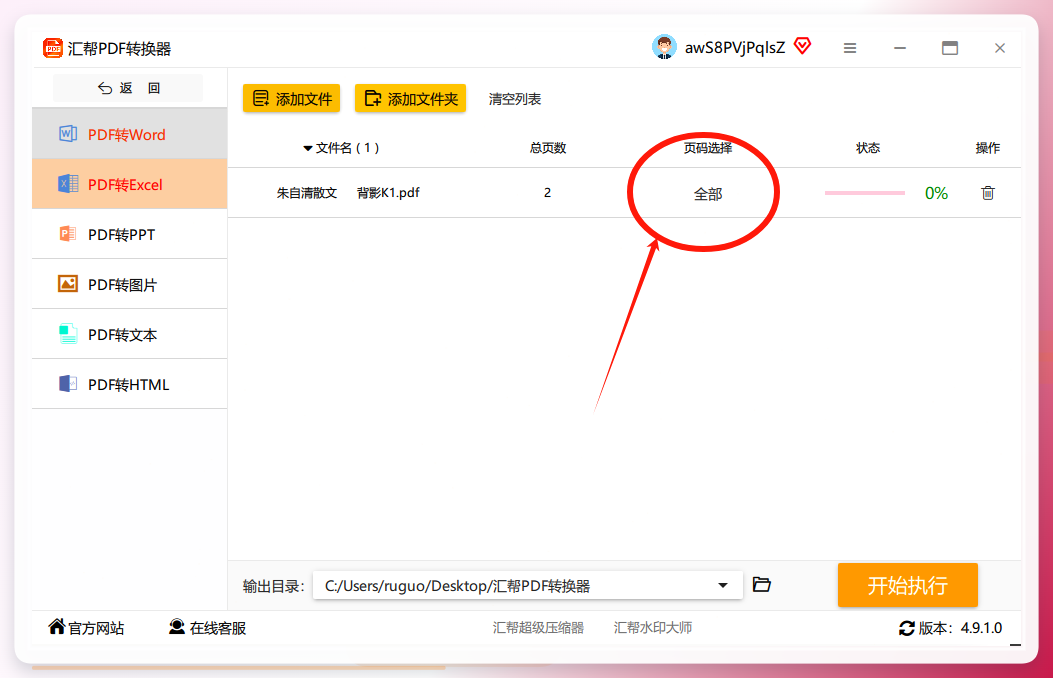Click the total pages value 2
Image resolution: width=1053 pixels, height=678 pixels.
pos(547,193)
